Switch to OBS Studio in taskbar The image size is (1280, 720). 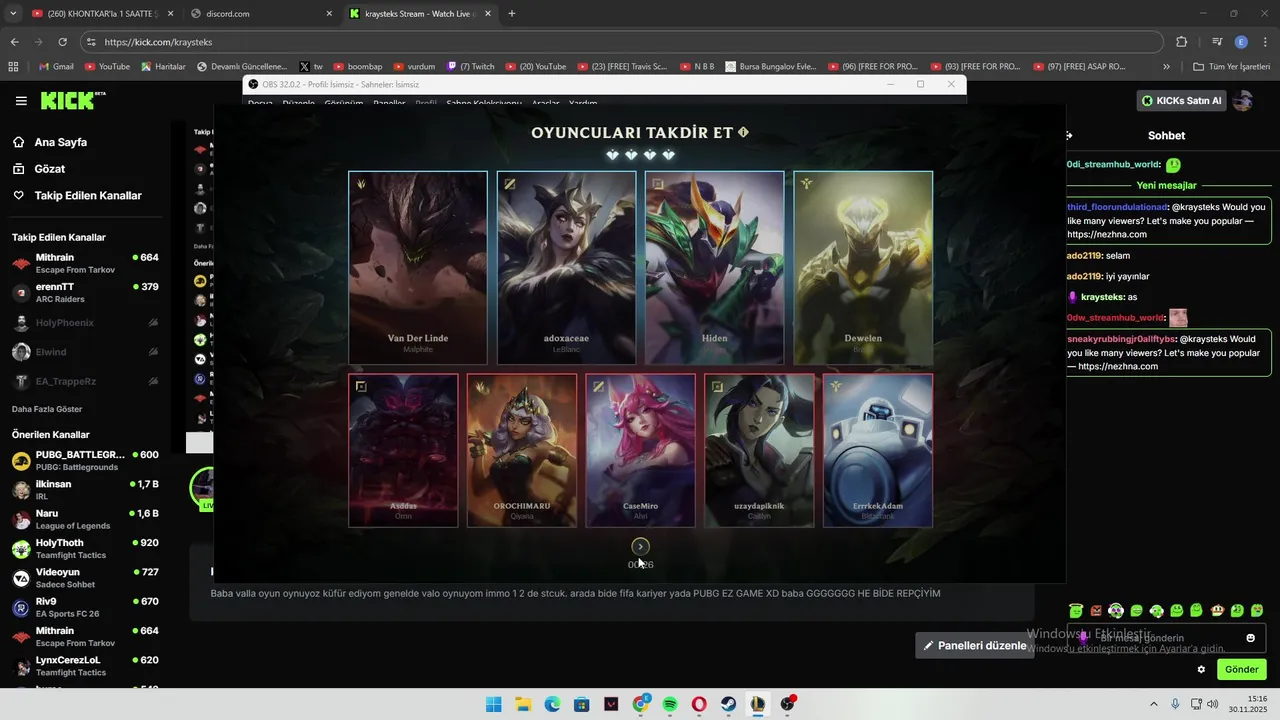(x=787, y=704)
